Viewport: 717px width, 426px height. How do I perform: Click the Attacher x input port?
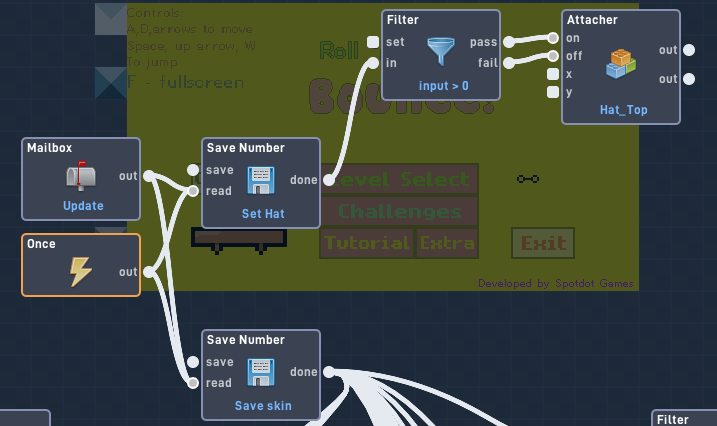(553, 74)
